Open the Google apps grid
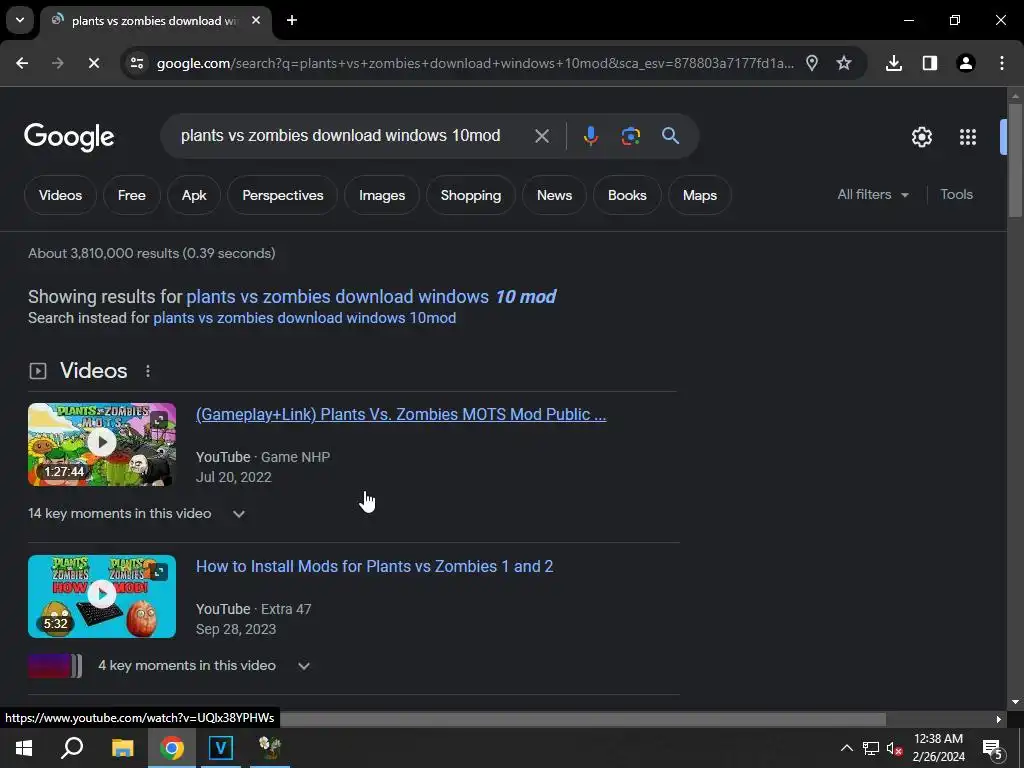 [968, 137]
